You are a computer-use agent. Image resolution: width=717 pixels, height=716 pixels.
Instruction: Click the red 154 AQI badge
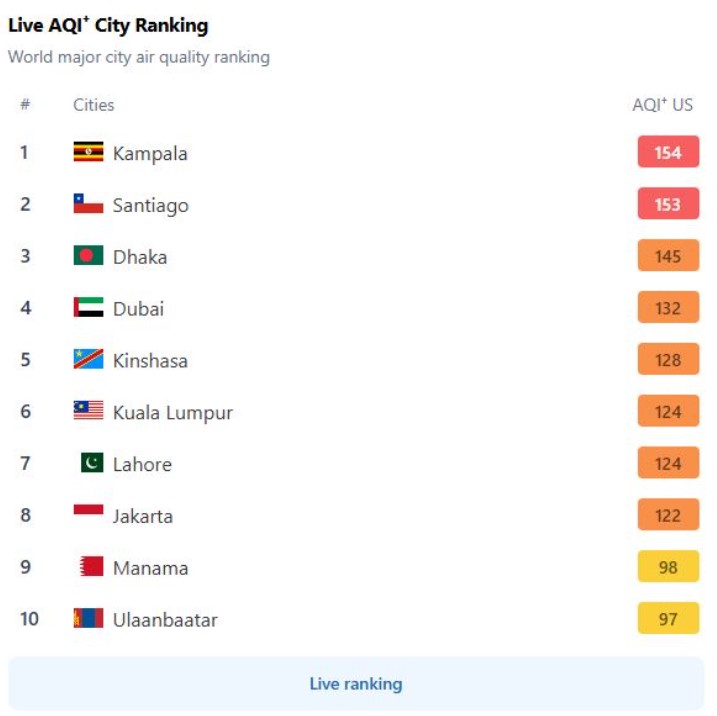click(668, 152)
